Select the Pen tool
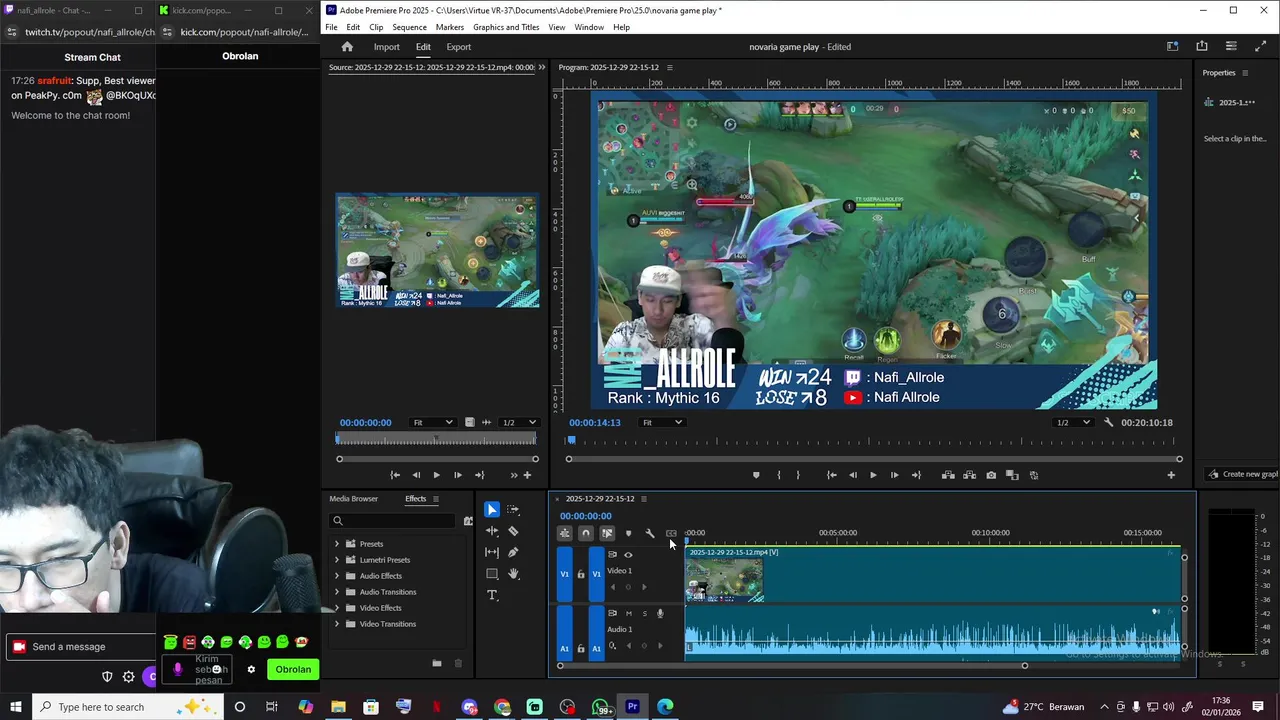 click(513, 552)
